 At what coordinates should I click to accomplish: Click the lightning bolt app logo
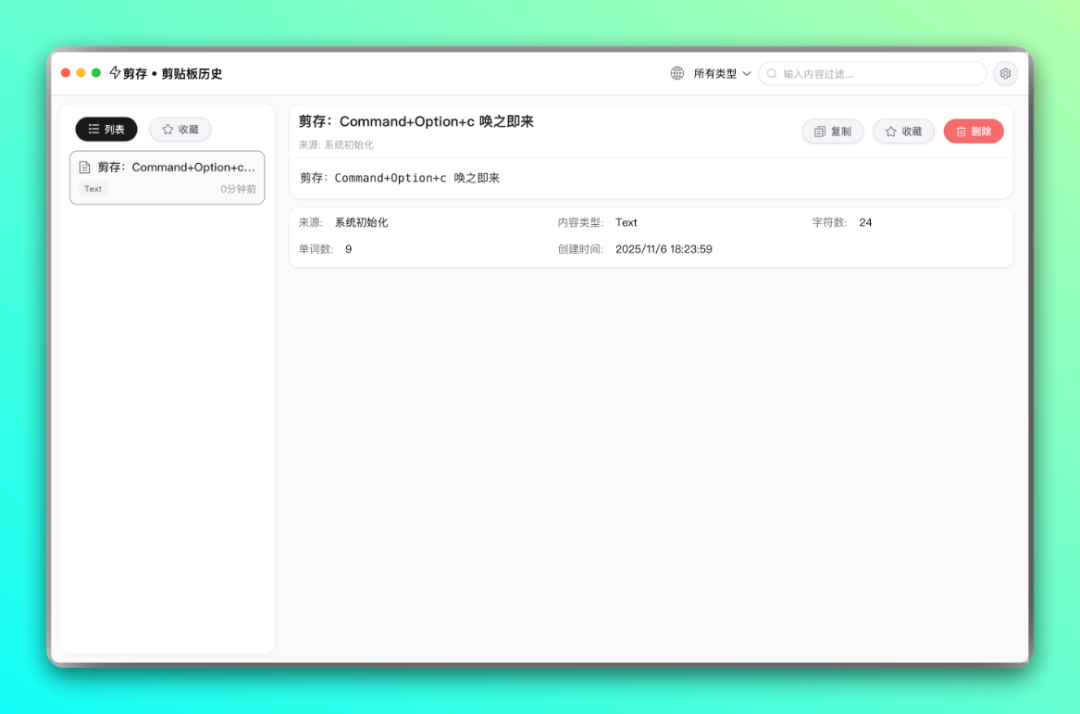click(115, 73)
